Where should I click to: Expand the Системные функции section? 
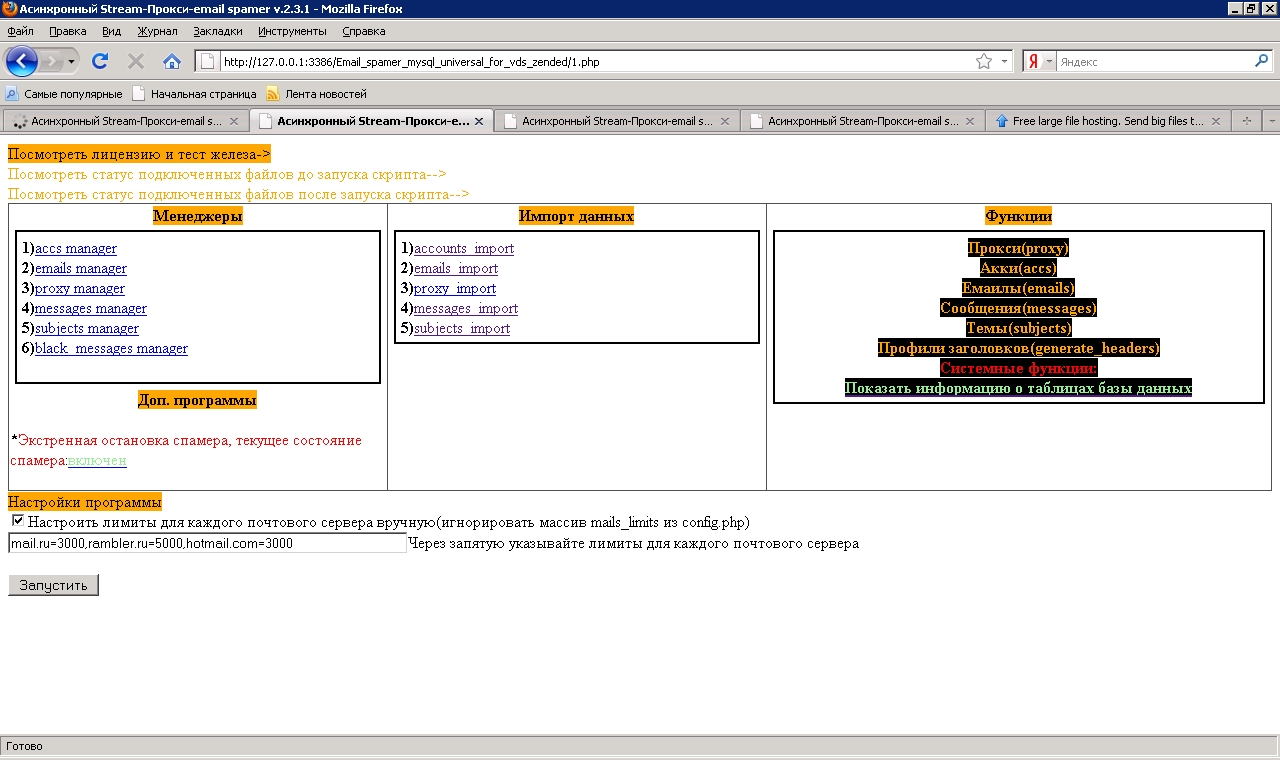[1018, 368]
